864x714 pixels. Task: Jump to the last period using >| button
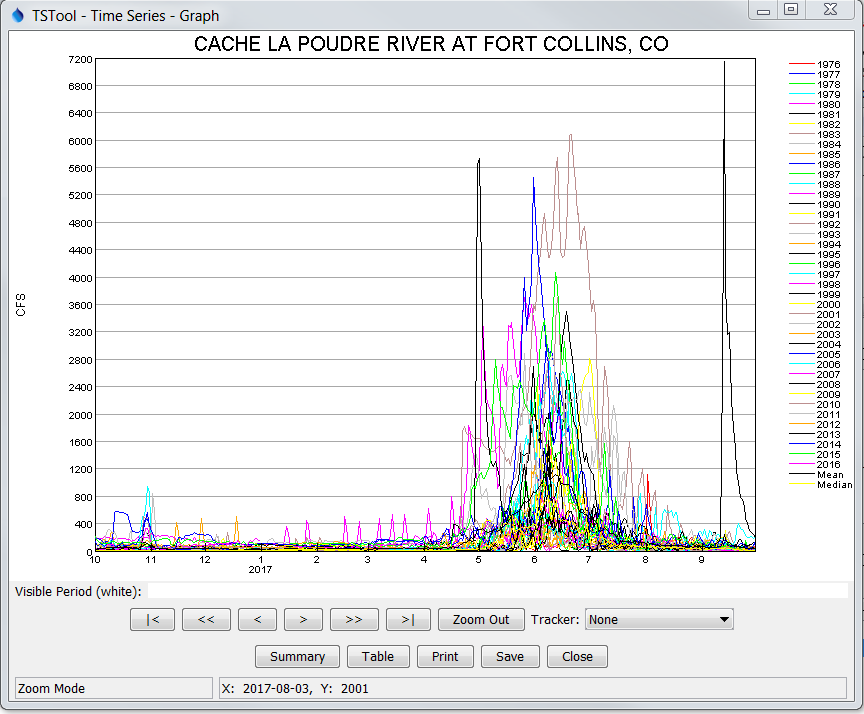(x=407, y=619)
